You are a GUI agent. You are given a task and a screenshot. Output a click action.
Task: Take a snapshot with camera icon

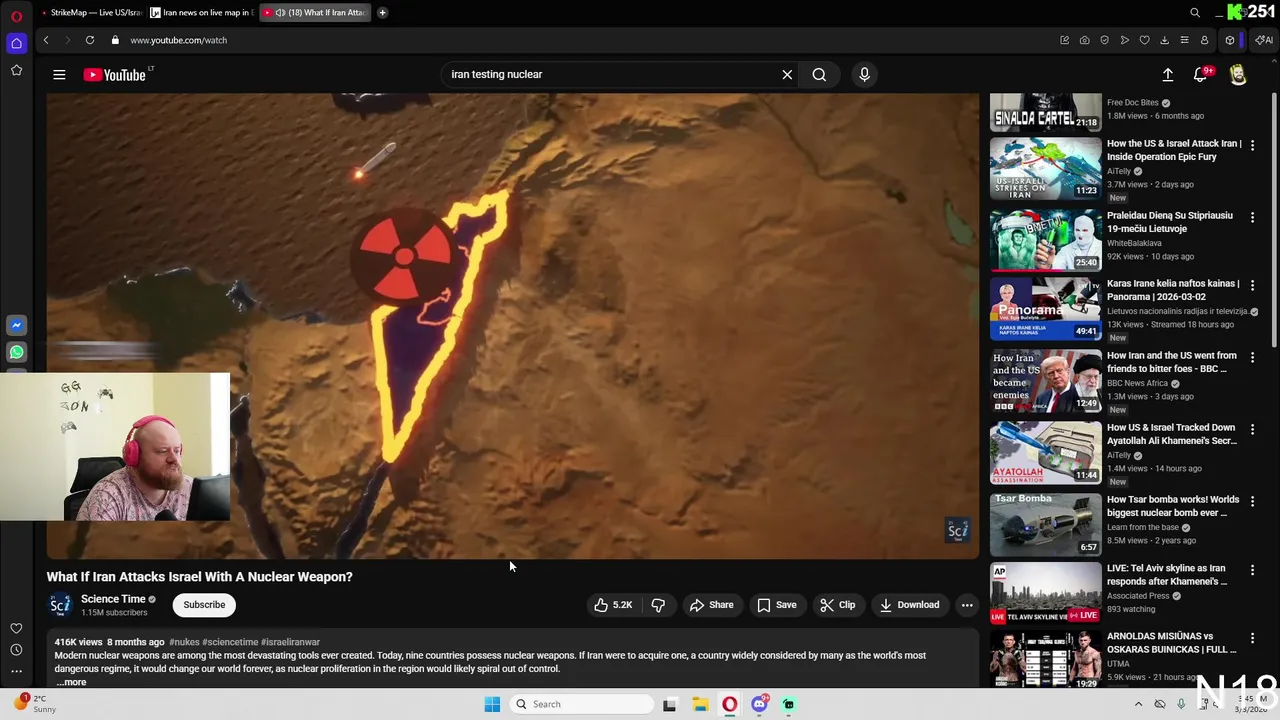click(x=1084, y=40)
